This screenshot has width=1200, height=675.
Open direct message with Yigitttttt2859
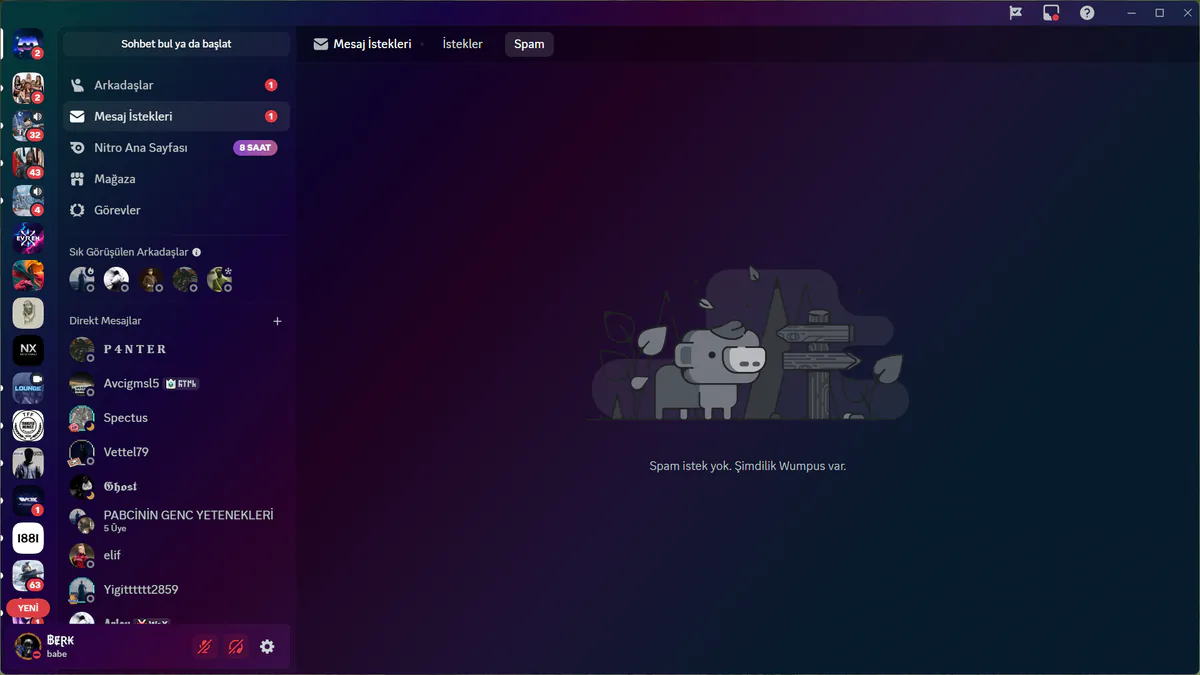point(176,589)
